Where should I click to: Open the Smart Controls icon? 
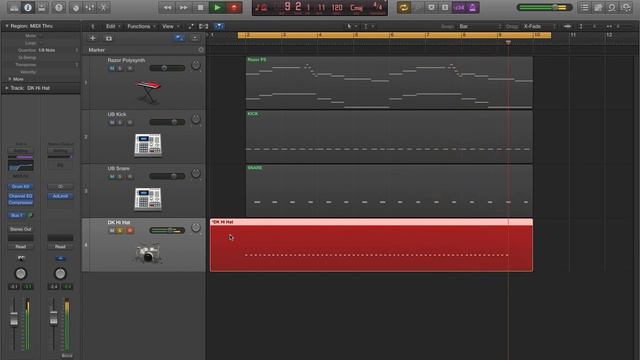tap(76, 7)
